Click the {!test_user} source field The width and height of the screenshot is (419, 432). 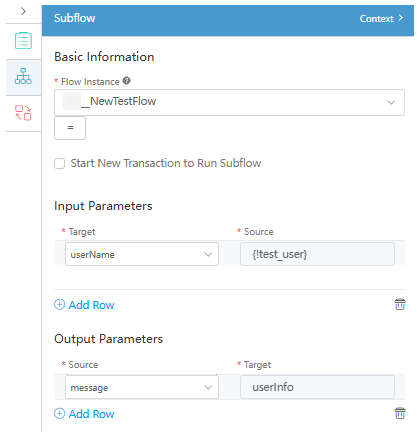317,254
